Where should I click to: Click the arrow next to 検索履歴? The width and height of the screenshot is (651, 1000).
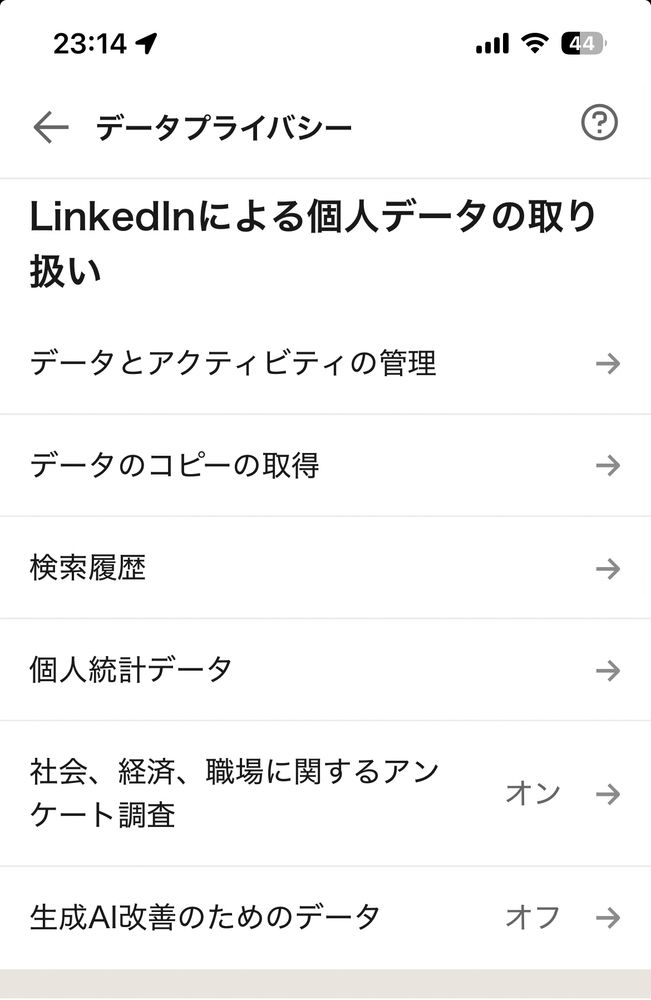[608, 568]
